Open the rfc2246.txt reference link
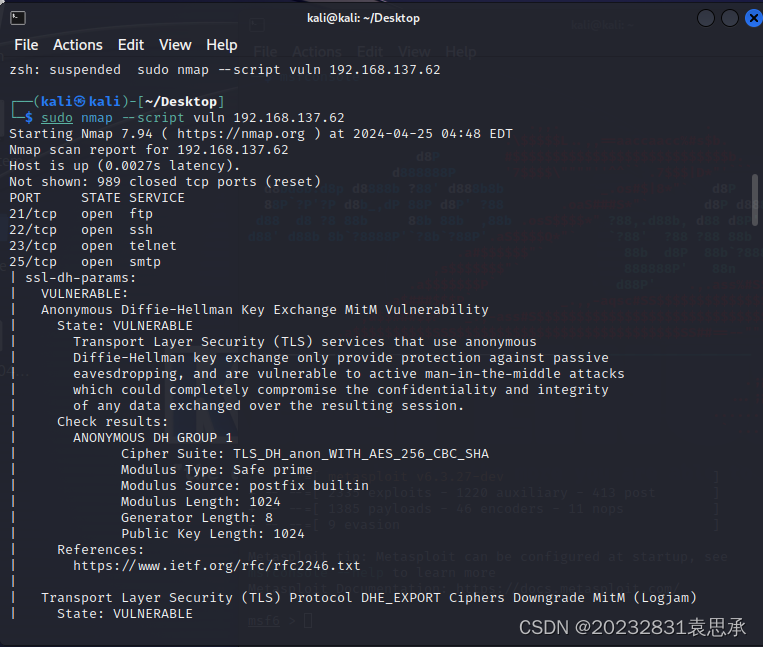This screenshot has width=763, height=647. pyautogui.click(x=216, y=566)
